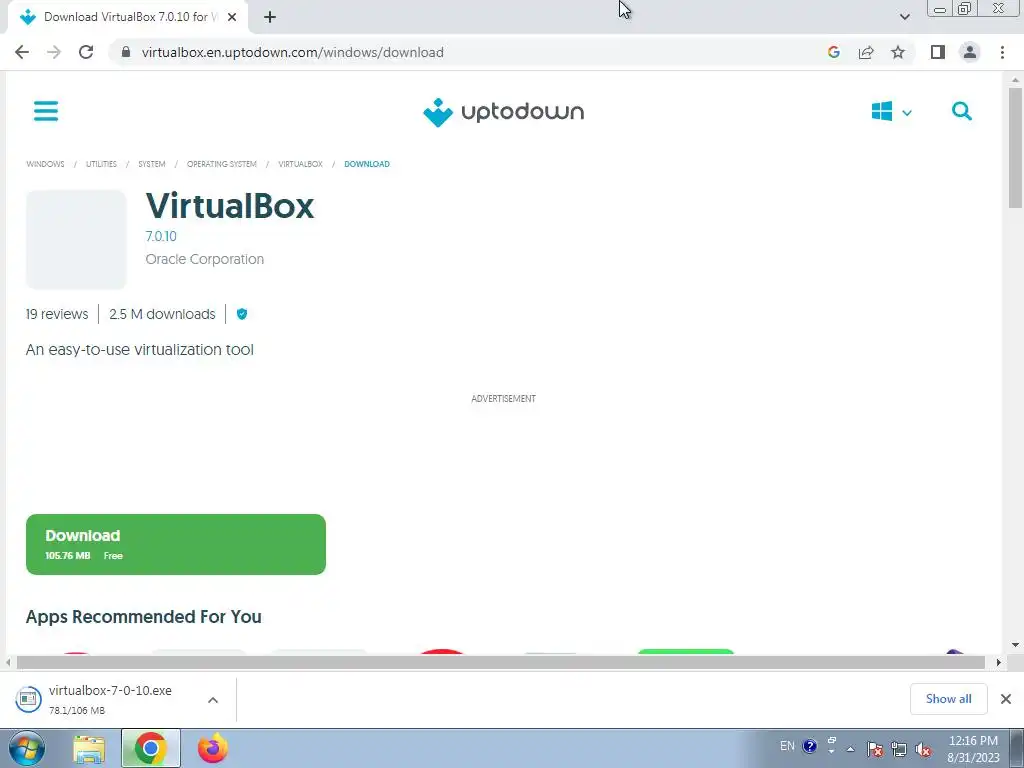This screenshot has width=1024, height=768.
Task: Click Oracle Corporation developer name
Action: coord(204,259)
